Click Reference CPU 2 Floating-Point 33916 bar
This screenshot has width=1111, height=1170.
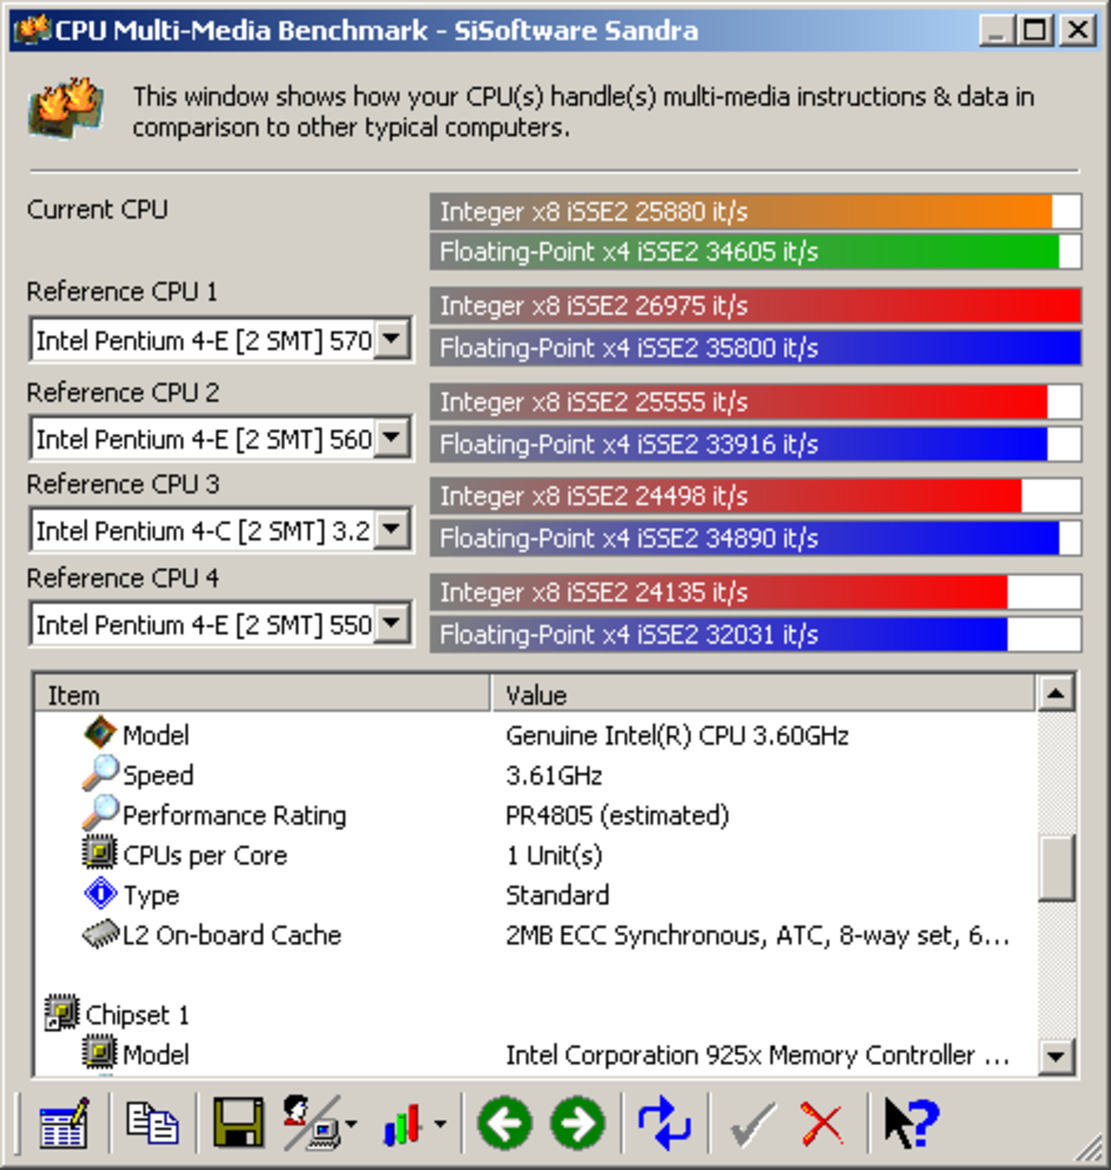click(755, 444)
